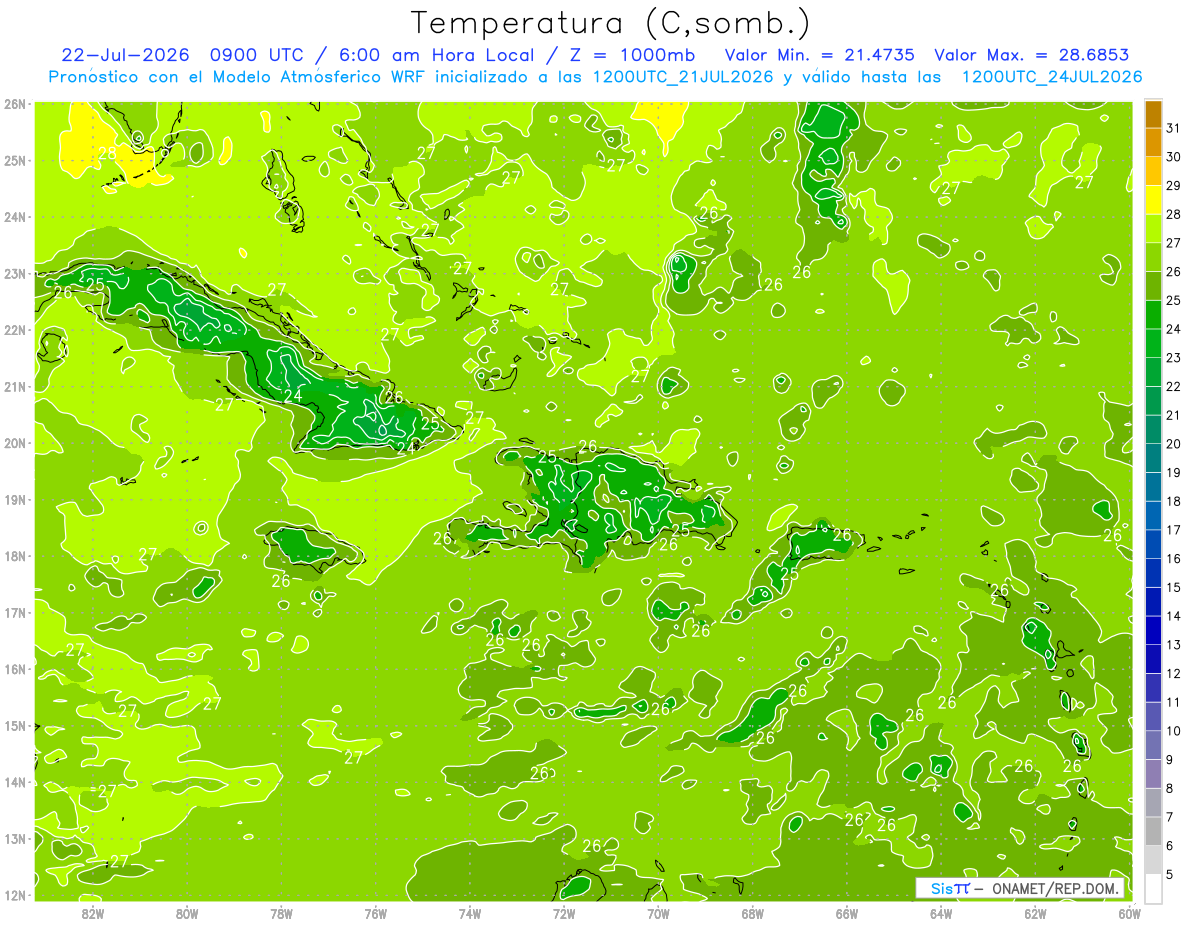This screenshot has height=927, width=1200.
Task: Click the colorbar legend value "31"
Action: pos(1174,127)
